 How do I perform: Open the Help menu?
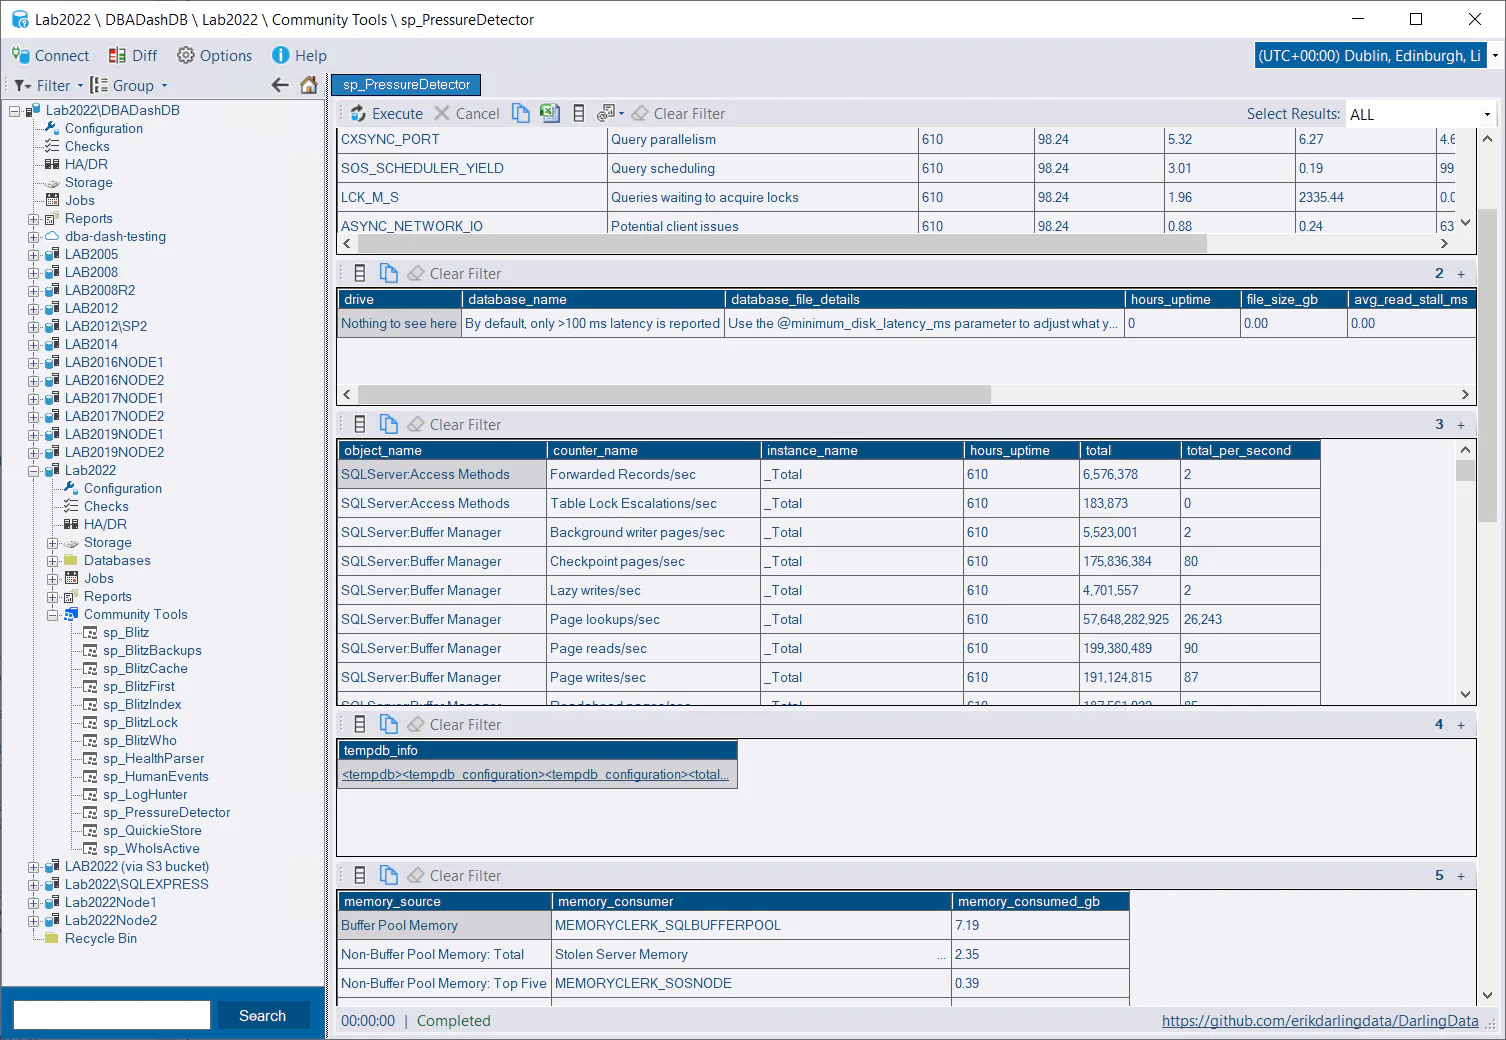[x=299, y=55]
